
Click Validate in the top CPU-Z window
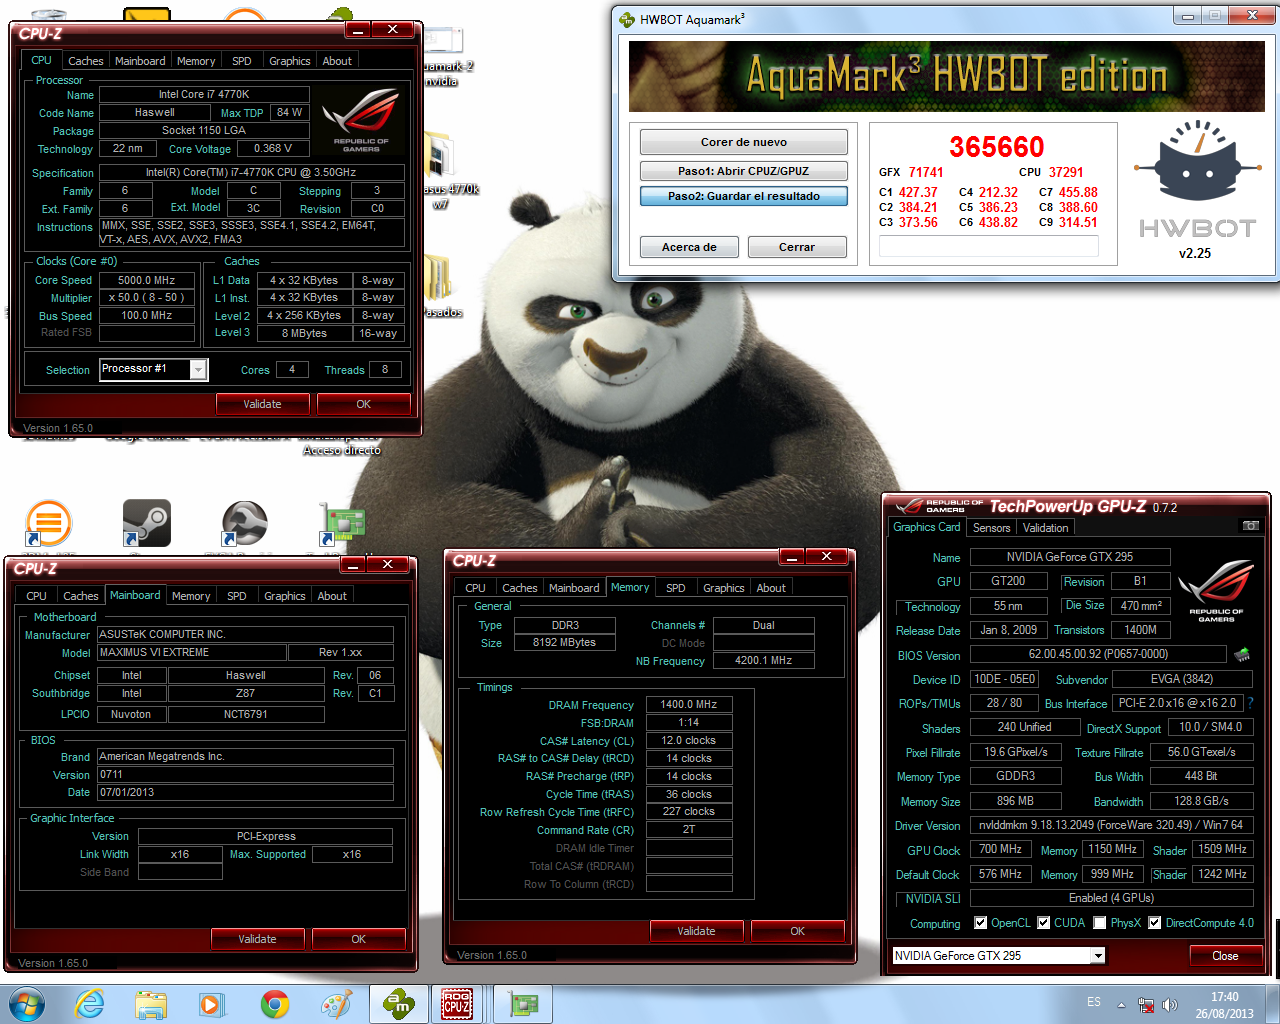[262, 404]
